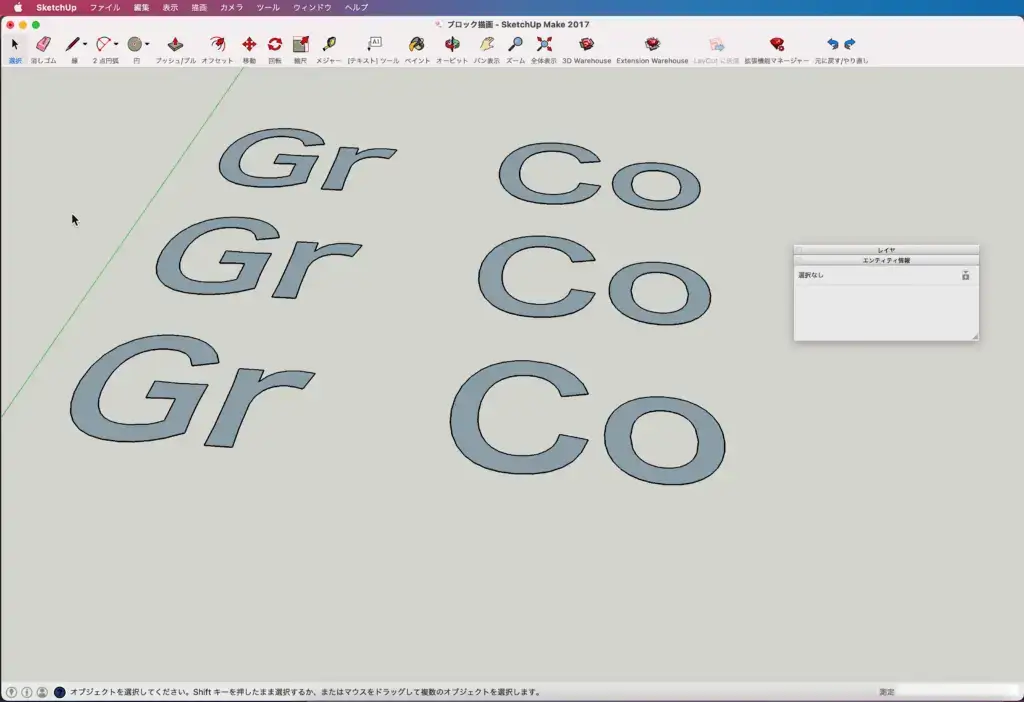The height and width of the screenshot is (702, 1024).
Task: Toggle details button in エンティティ情報 panel
Action: pos(965,276)
